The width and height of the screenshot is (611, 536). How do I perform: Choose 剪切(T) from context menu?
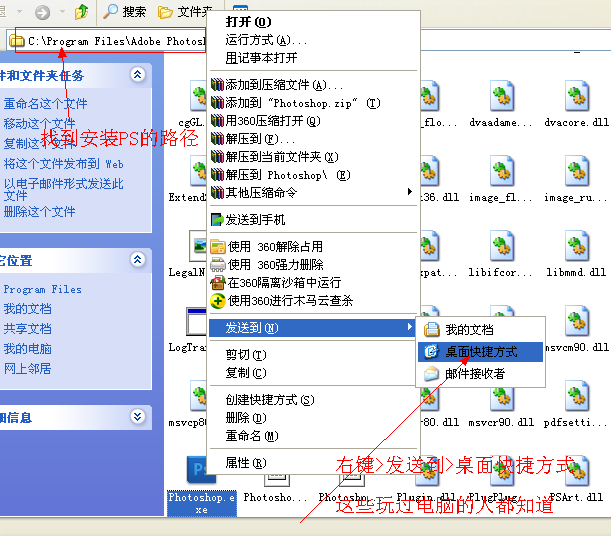click(x=314, y=354)
